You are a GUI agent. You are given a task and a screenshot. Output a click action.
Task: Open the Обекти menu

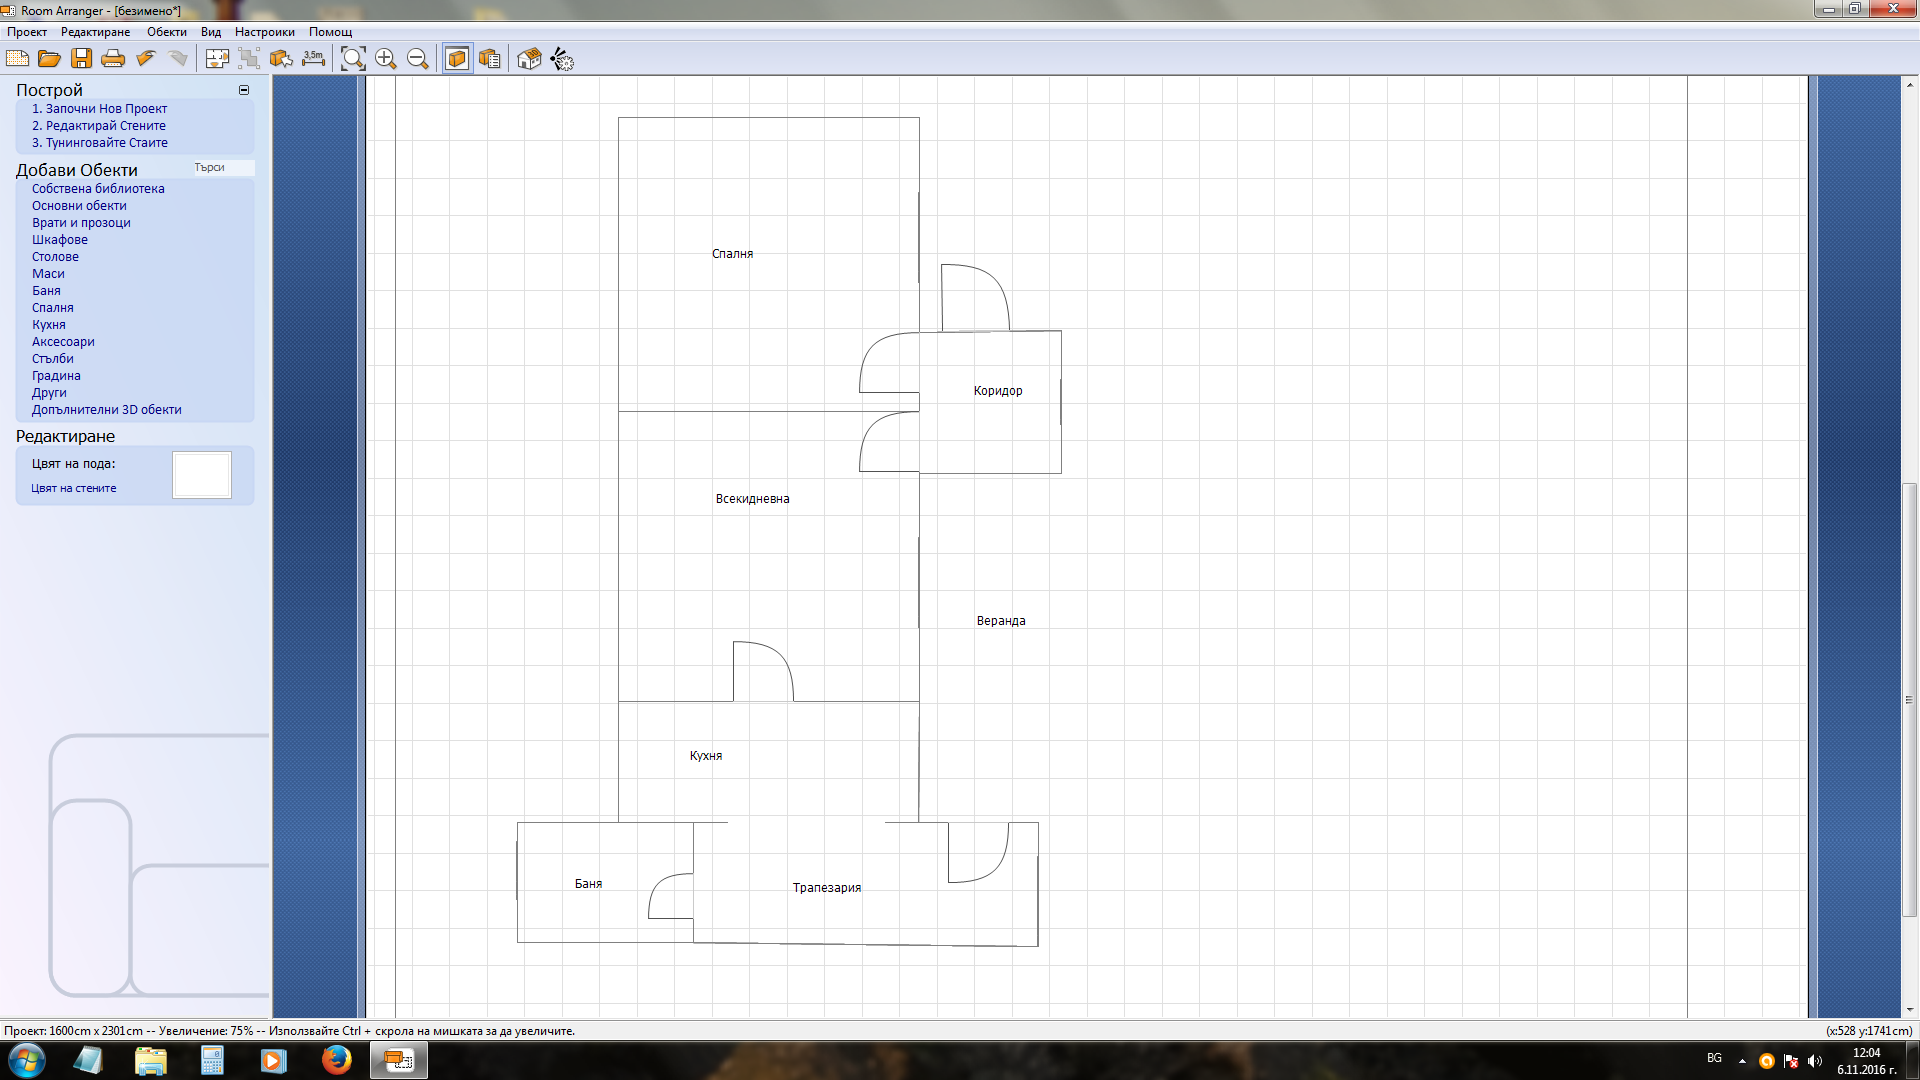[166, 32]
